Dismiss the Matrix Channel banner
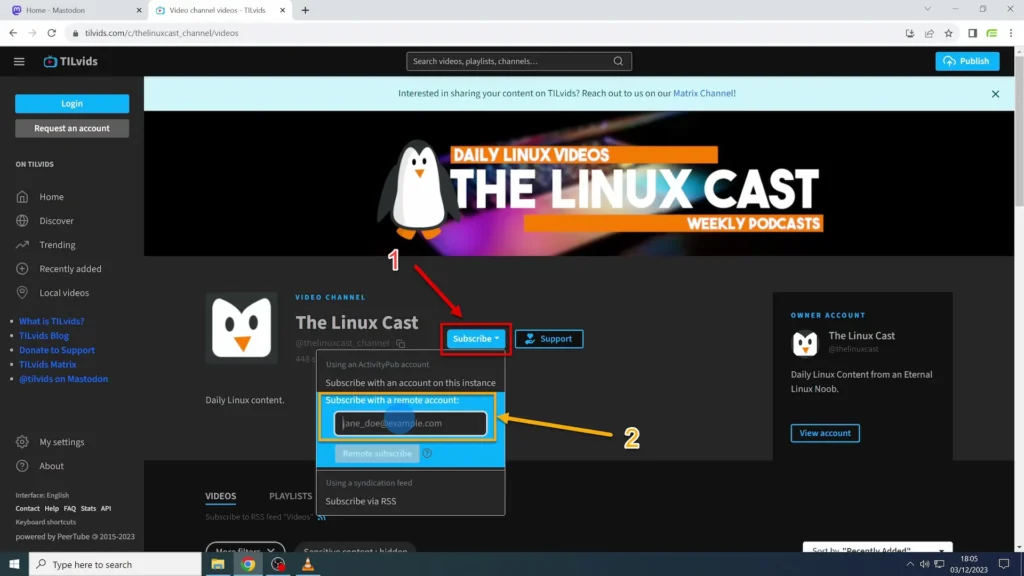The width and height of the screenshot is (1024, 576). (x=995, y=94)
